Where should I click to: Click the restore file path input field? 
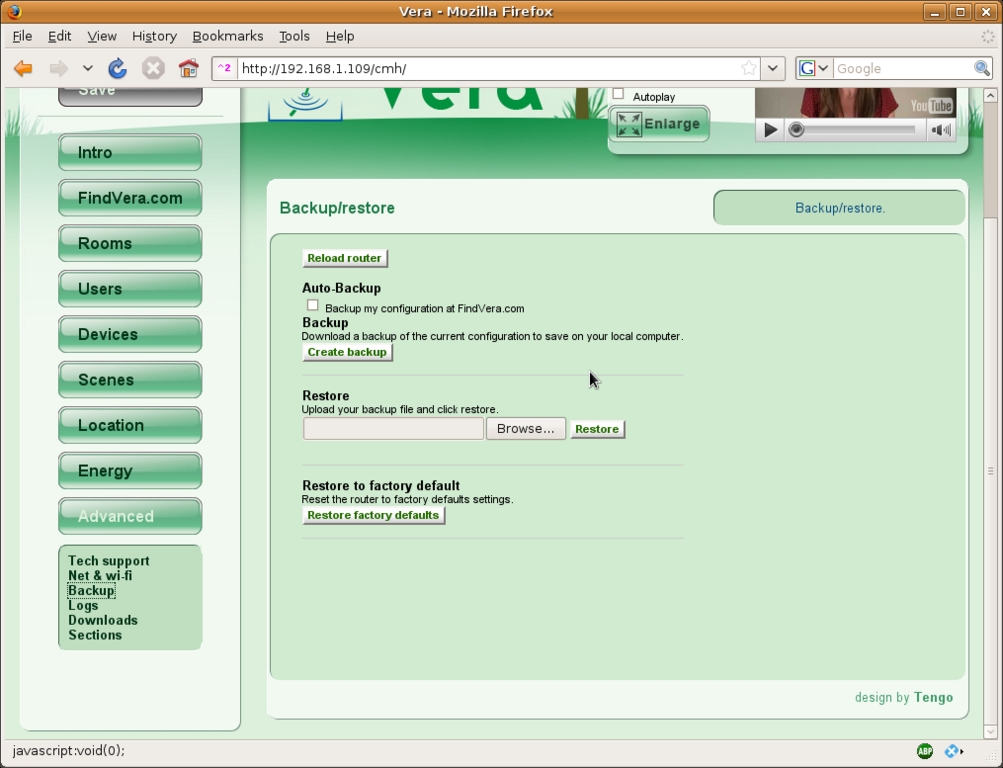393,429
